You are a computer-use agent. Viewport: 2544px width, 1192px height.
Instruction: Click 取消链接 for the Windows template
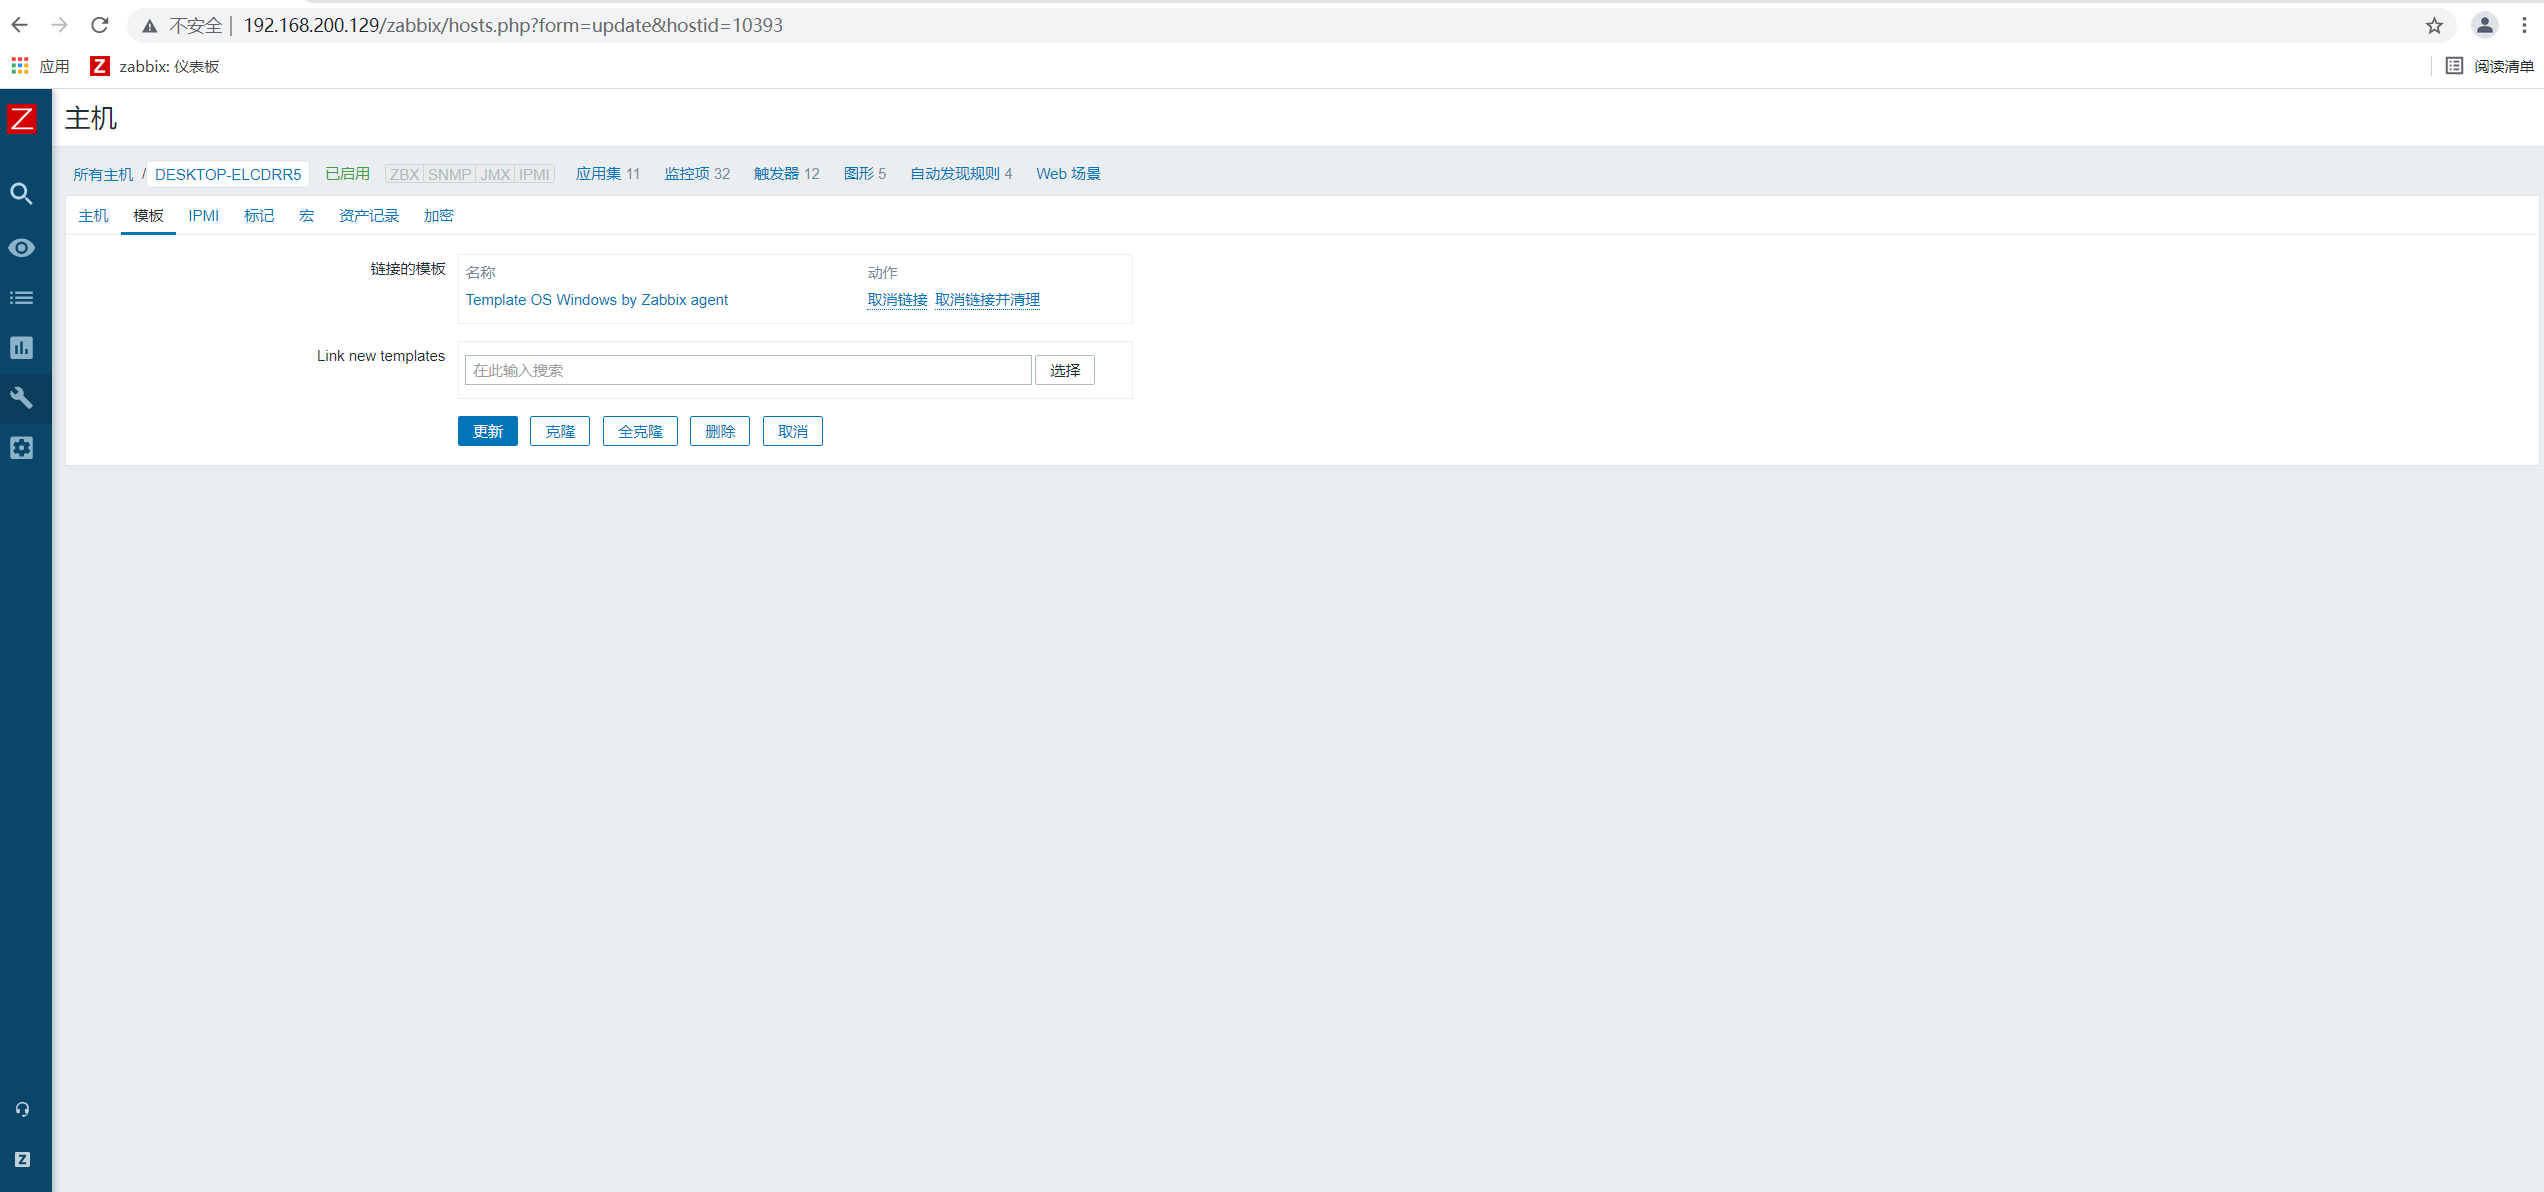tap(896, 300)
